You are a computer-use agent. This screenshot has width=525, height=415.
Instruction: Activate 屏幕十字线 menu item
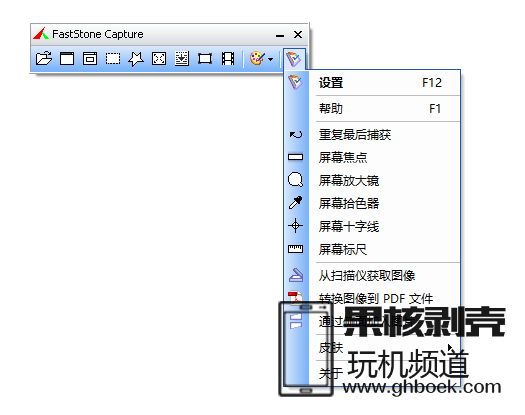pos(384,226)
